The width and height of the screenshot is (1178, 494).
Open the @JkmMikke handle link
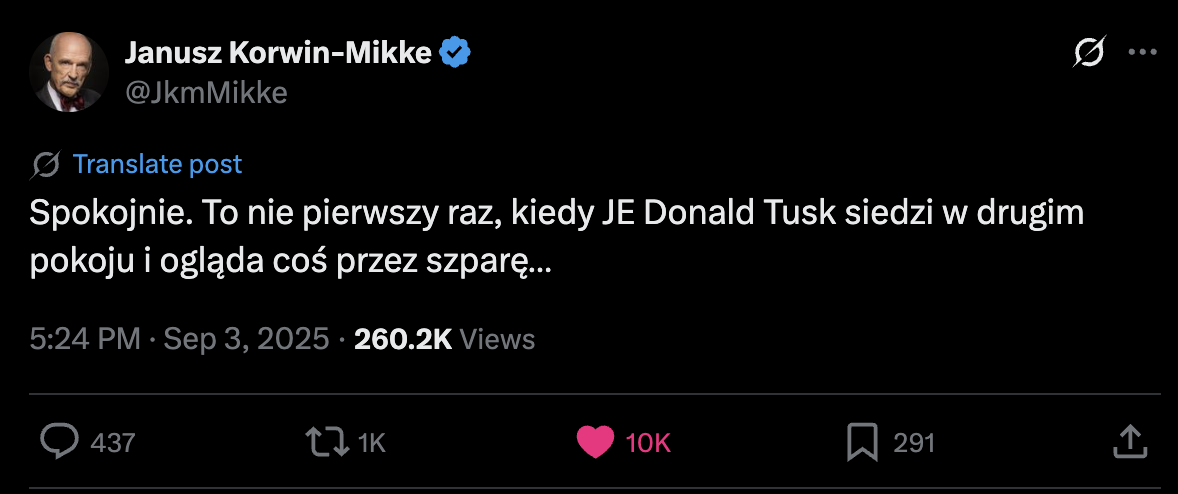click(206, 93)
